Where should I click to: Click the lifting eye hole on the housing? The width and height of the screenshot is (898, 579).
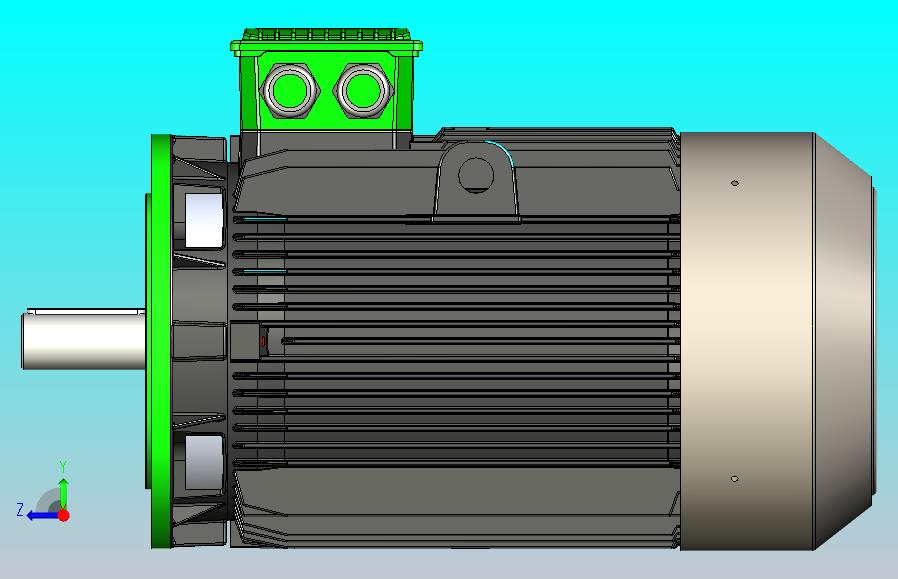(x=474, y=175)
